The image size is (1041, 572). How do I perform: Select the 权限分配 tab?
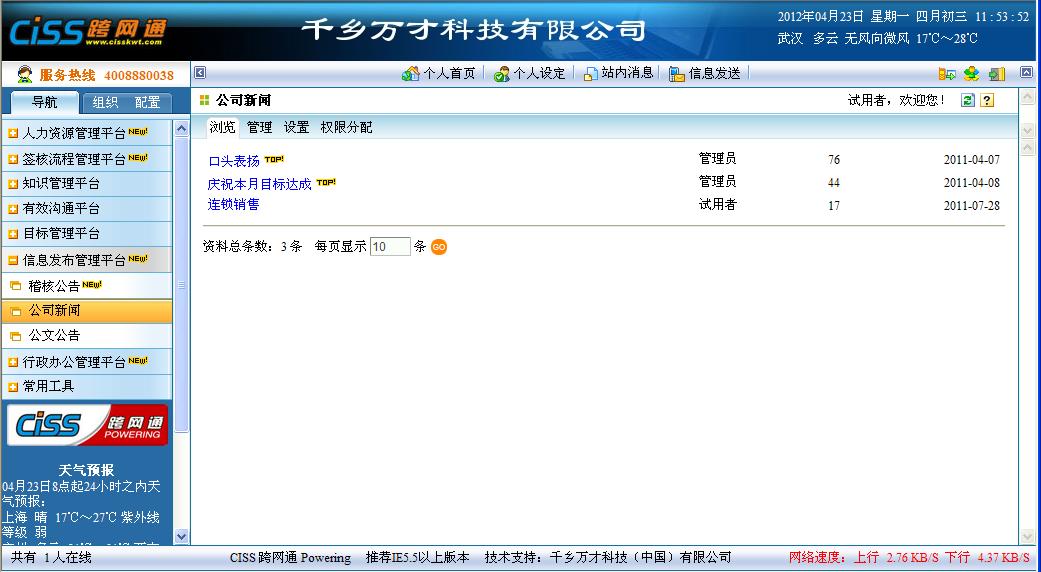tap(347, 127)
